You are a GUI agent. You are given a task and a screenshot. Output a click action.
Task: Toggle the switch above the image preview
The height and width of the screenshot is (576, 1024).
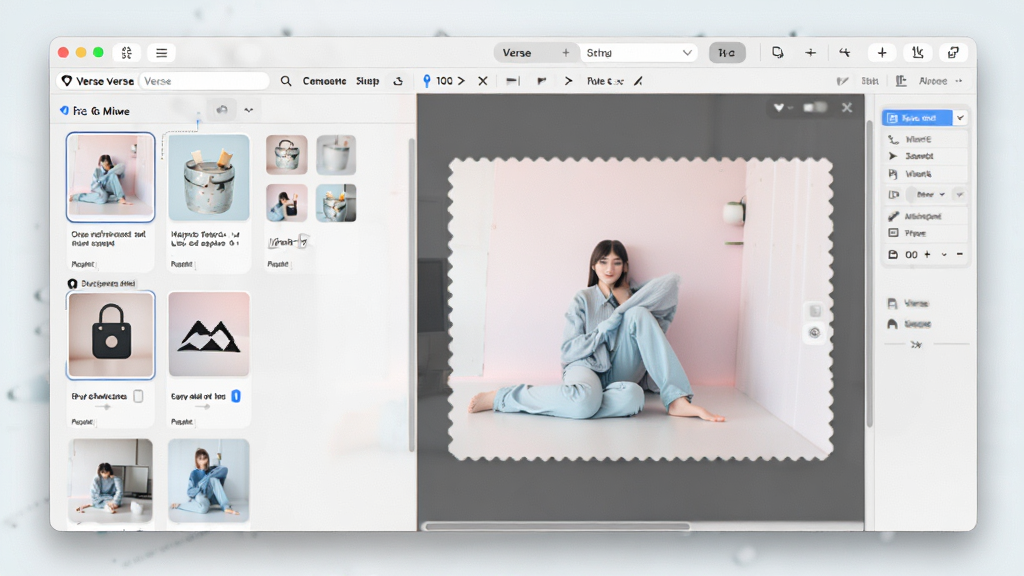pyautogui.click(x=815, y=108)
